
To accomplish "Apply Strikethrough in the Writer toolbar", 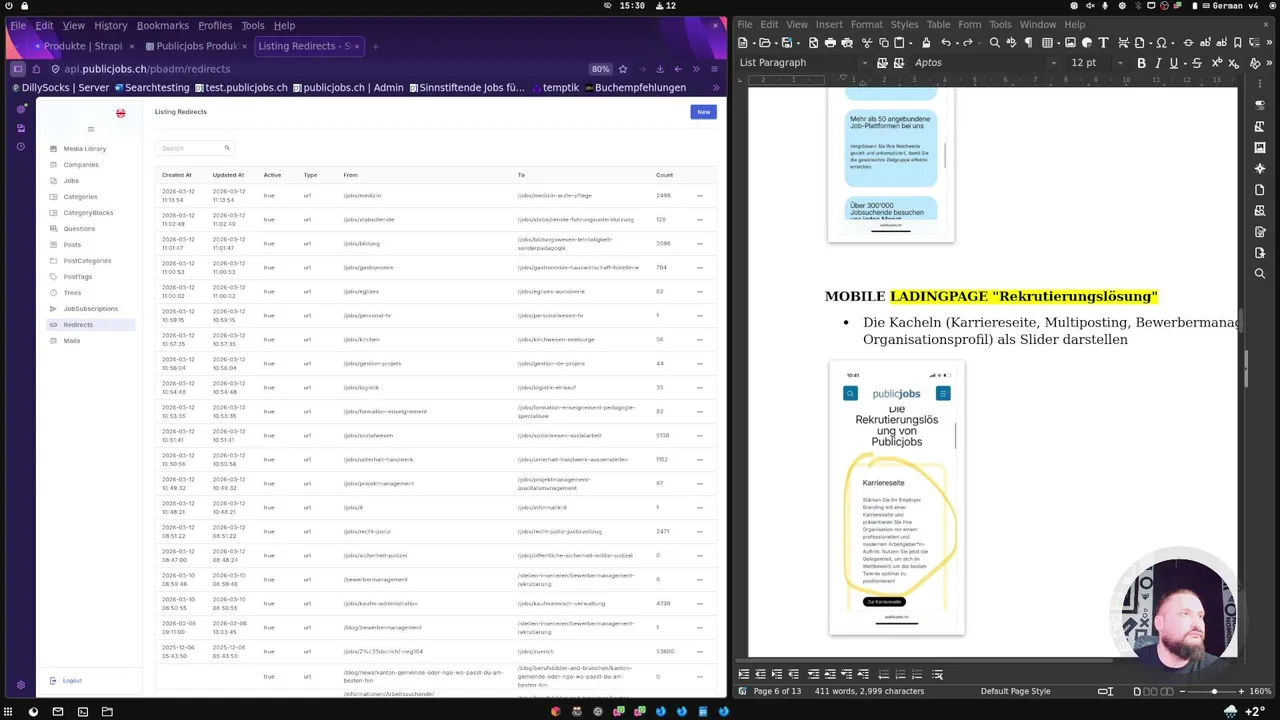I will (x=1197, y=63).
